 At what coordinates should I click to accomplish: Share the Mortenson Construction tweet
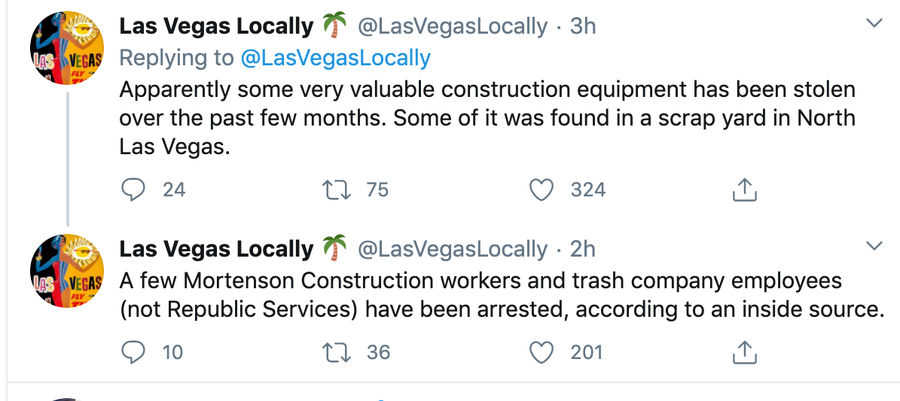[744, 352]
